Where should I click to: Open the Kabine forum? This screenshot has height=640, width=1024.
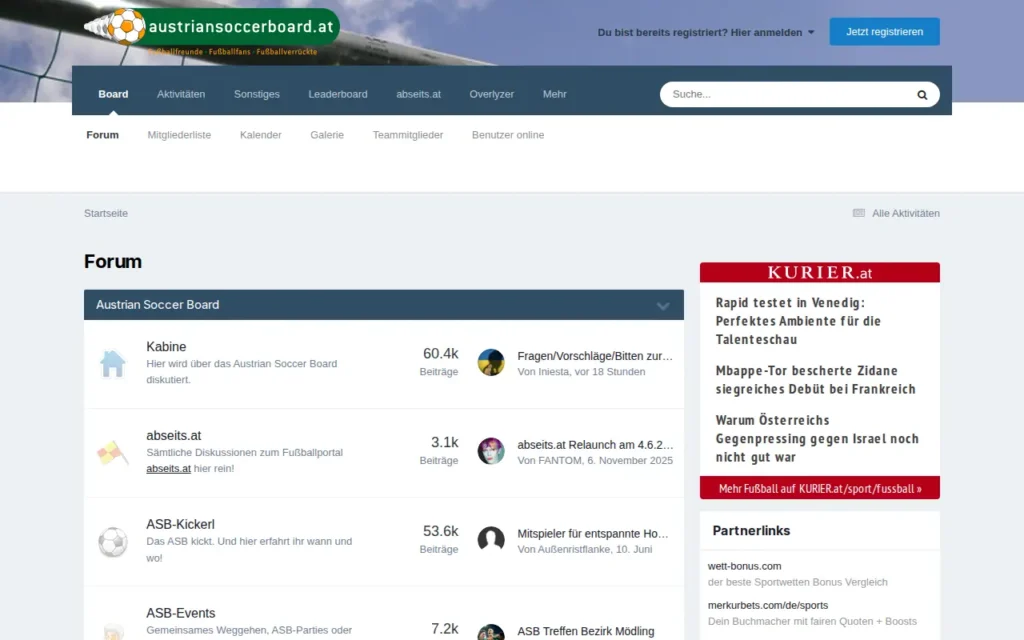(x=166, y=347)
